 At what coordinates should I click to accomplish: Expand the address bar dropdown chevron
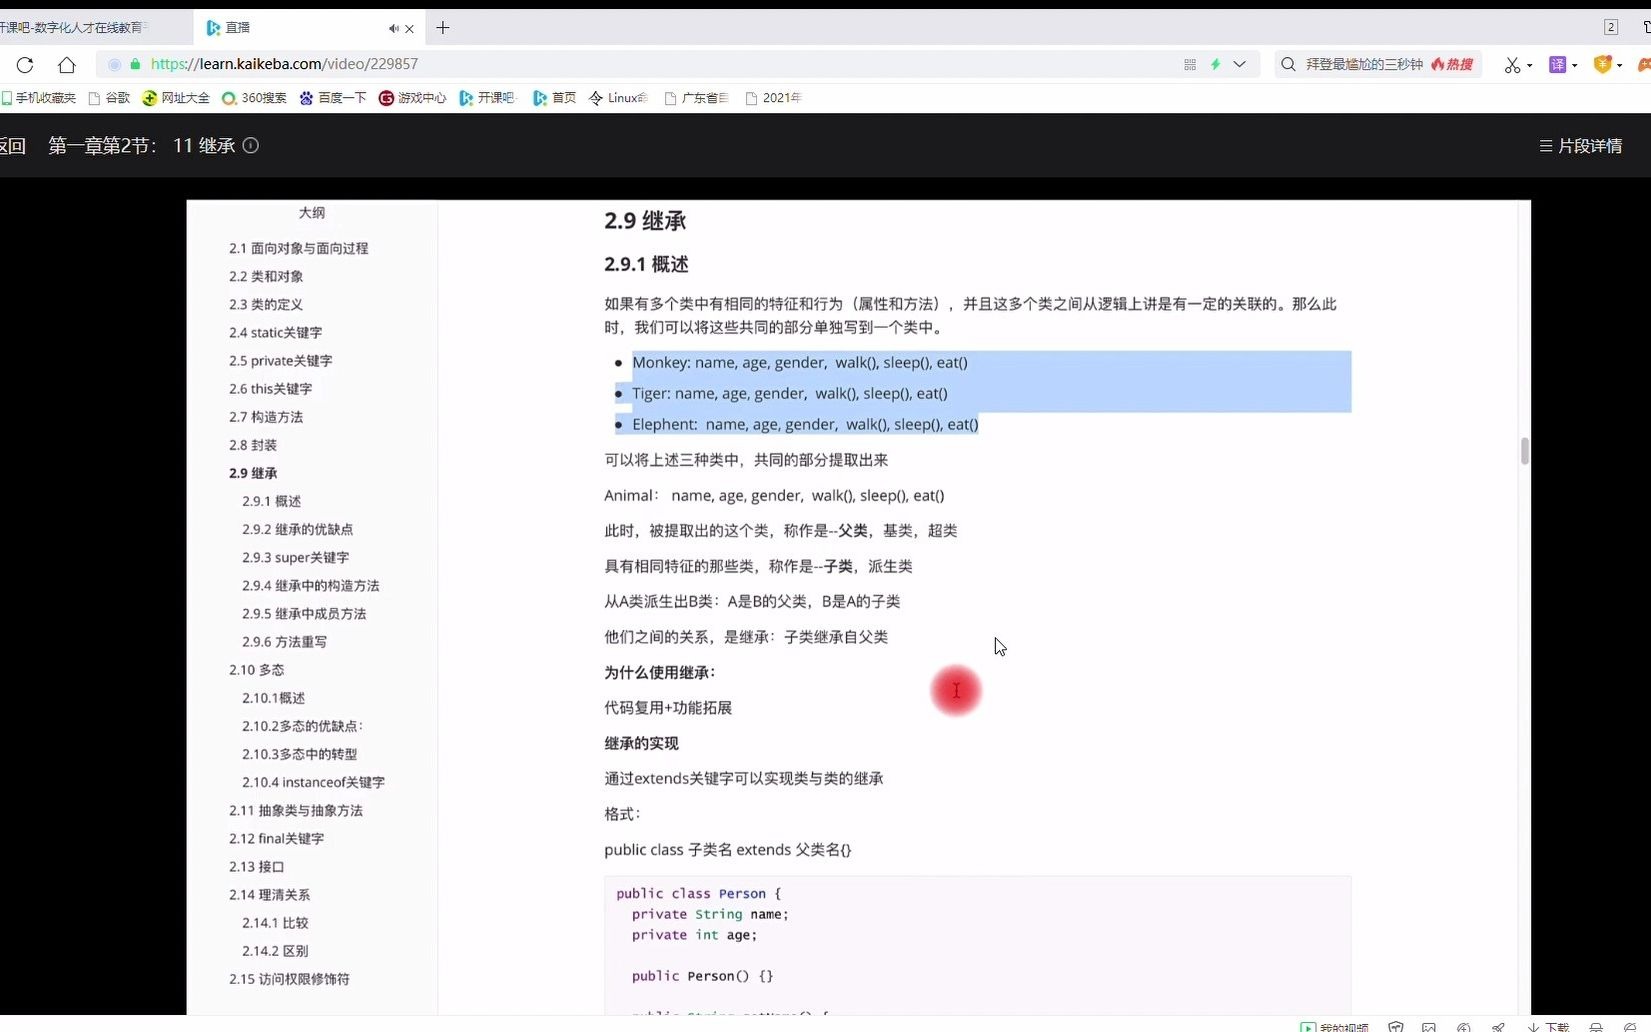click(x=1239, y=64)
